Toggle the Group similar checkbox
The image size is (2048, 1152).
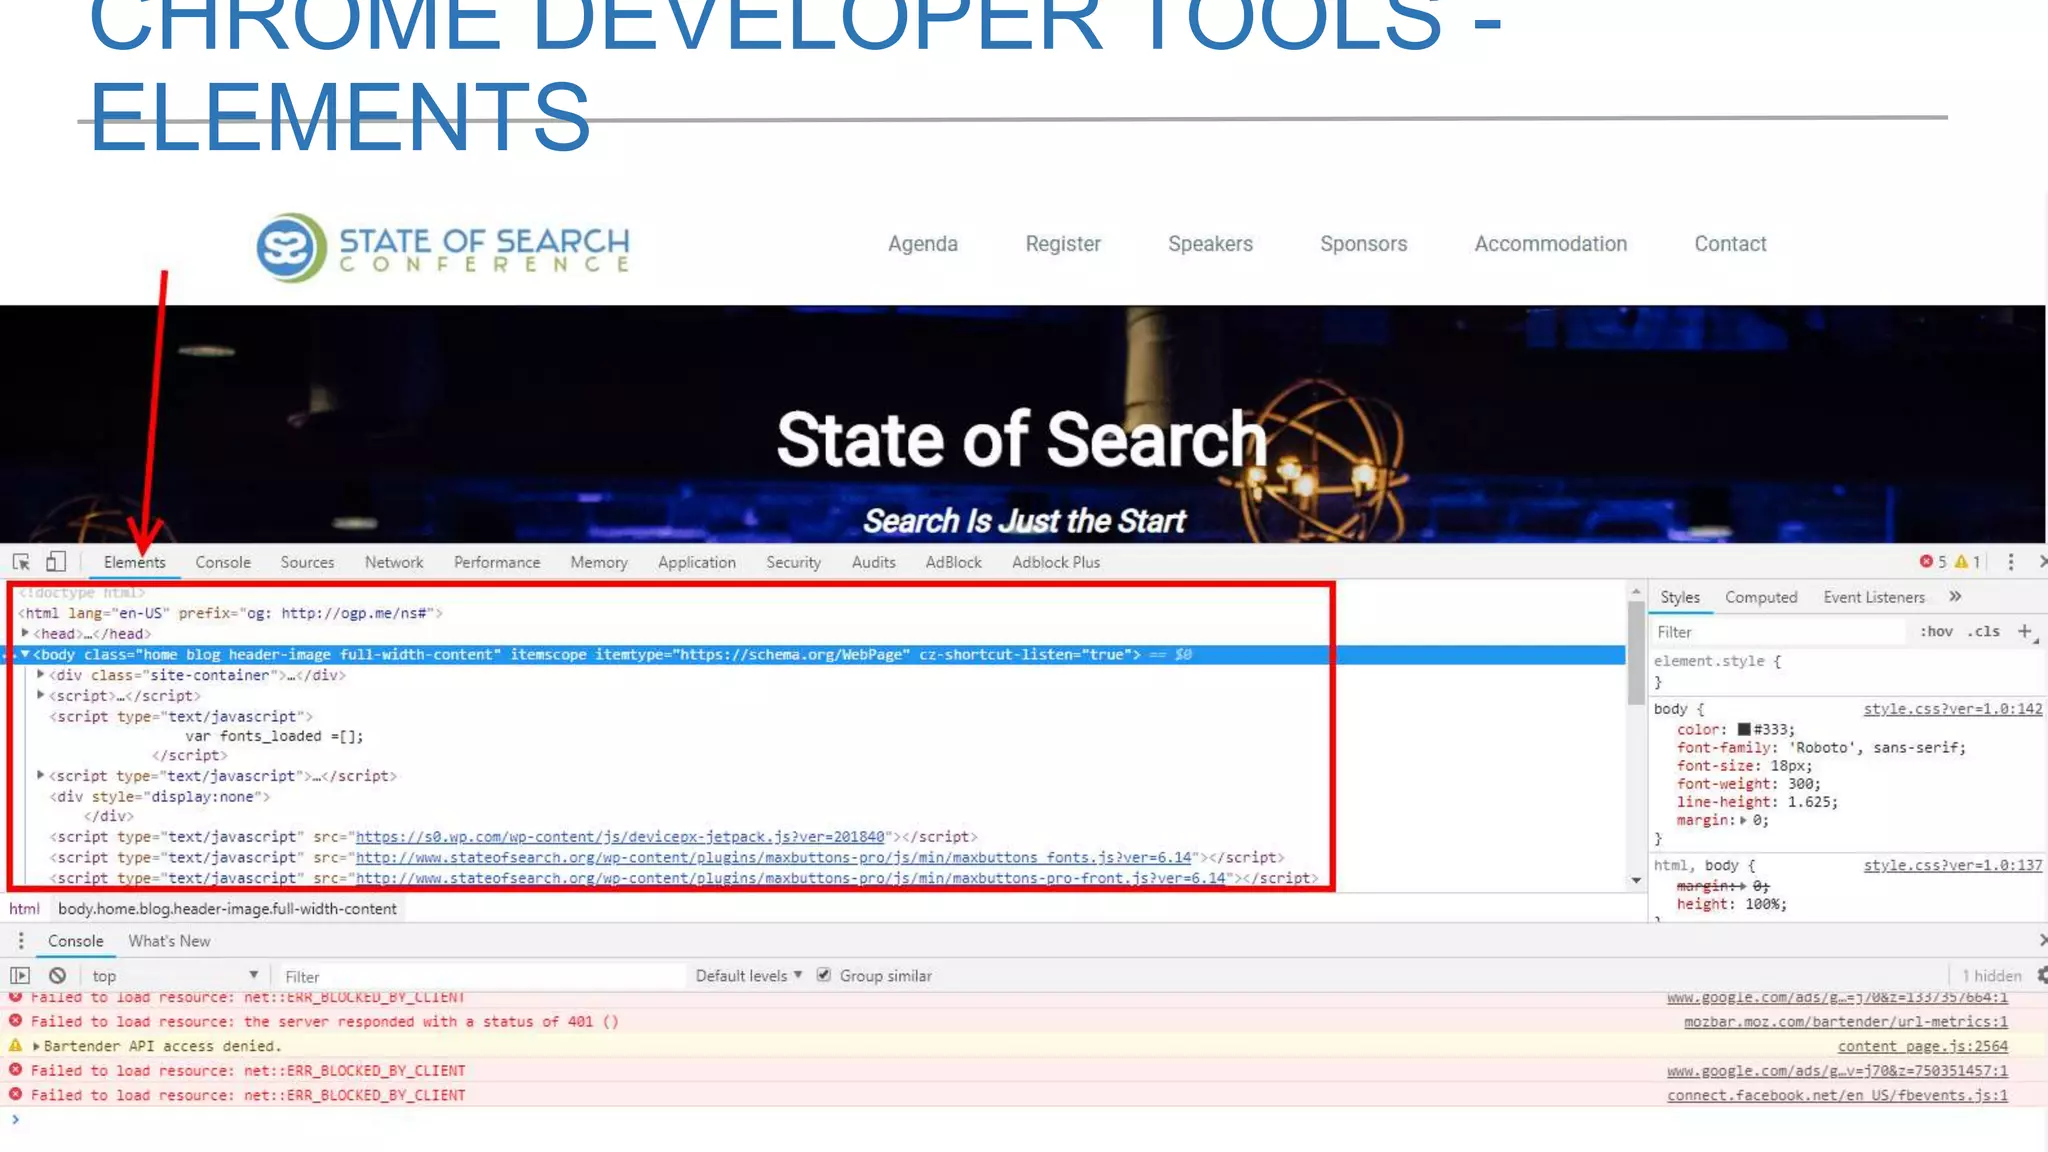click(824, 975)
